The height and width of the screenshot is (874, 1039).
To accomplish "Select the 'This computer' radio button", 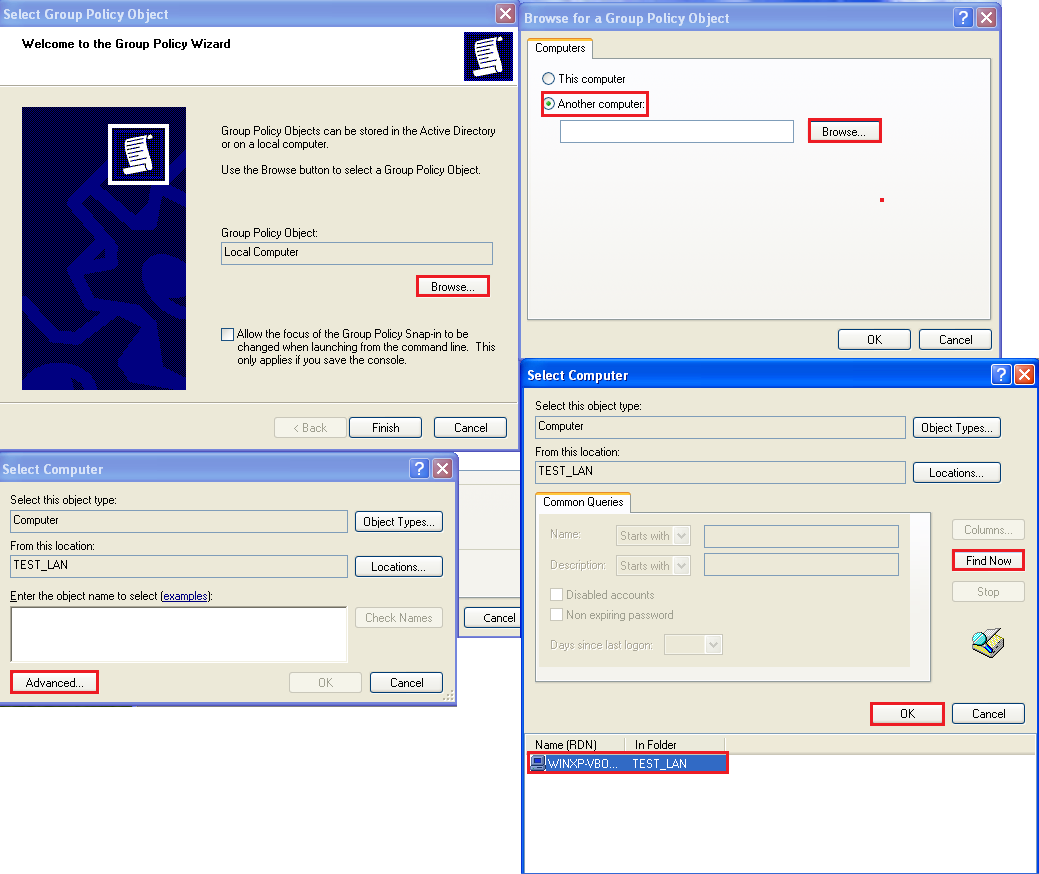I will coord(549,79).
